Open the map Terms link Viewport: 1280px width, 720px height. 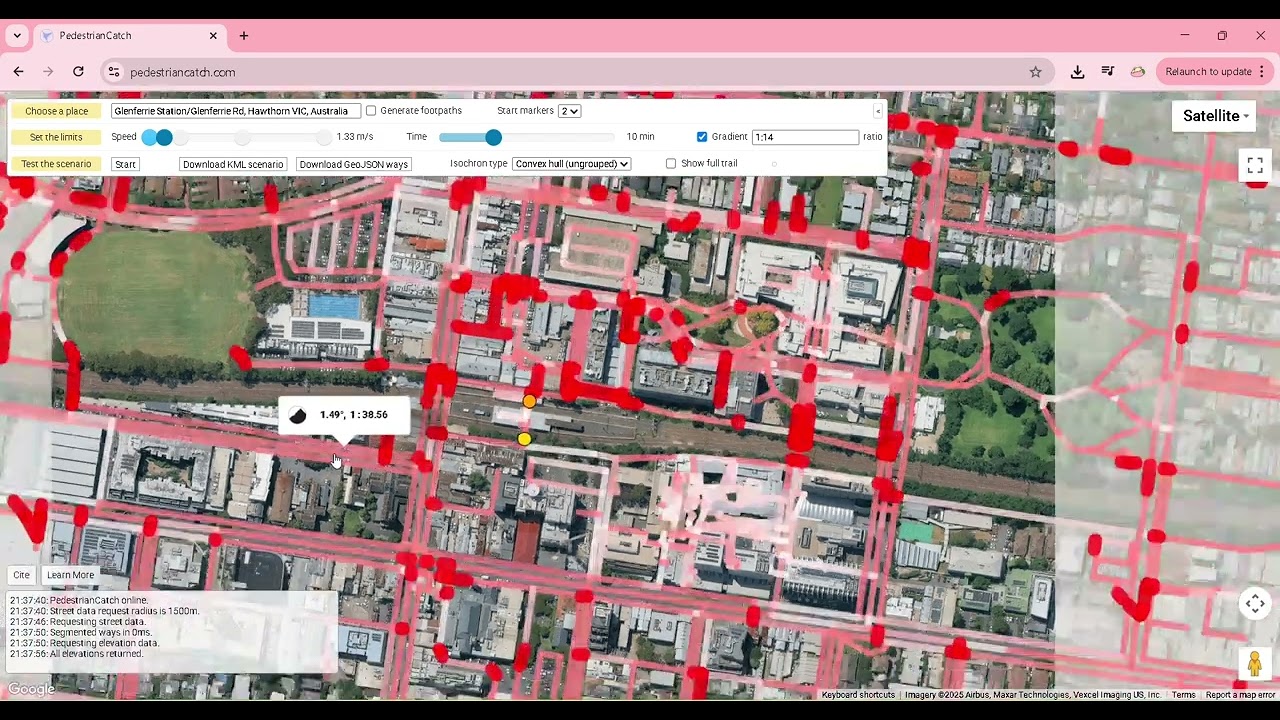tap(1183, 695)
